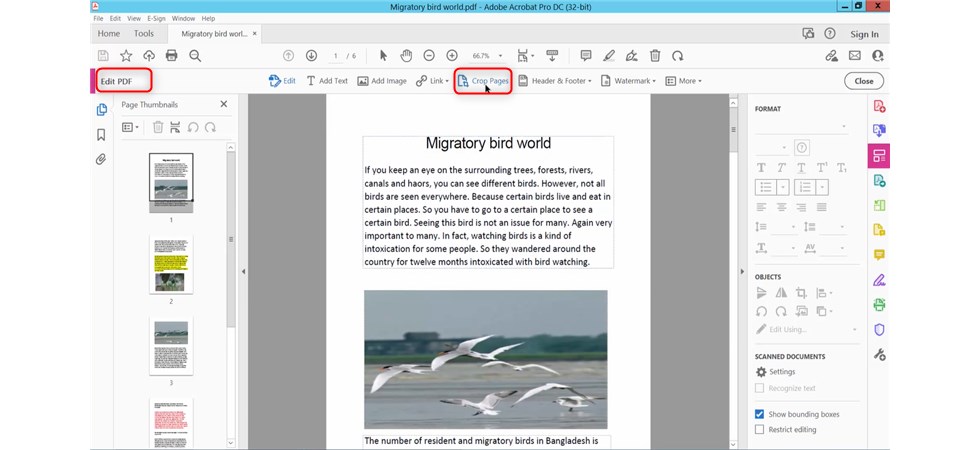Rotate page clockwise in thumbnails panel

pos(211,127)
